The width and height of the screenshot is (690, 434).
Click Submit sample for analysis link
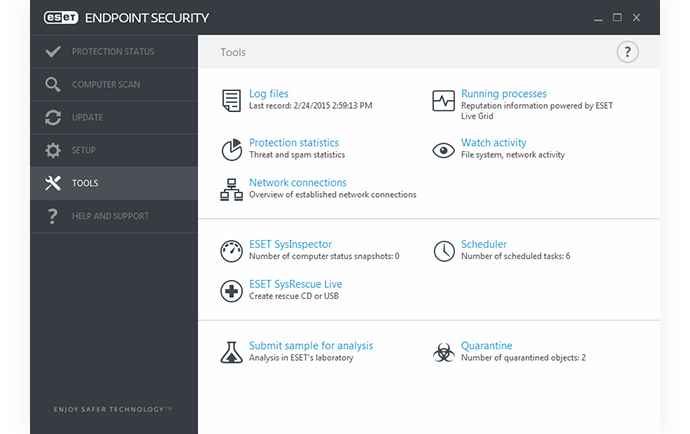click(x=311, y=346)
